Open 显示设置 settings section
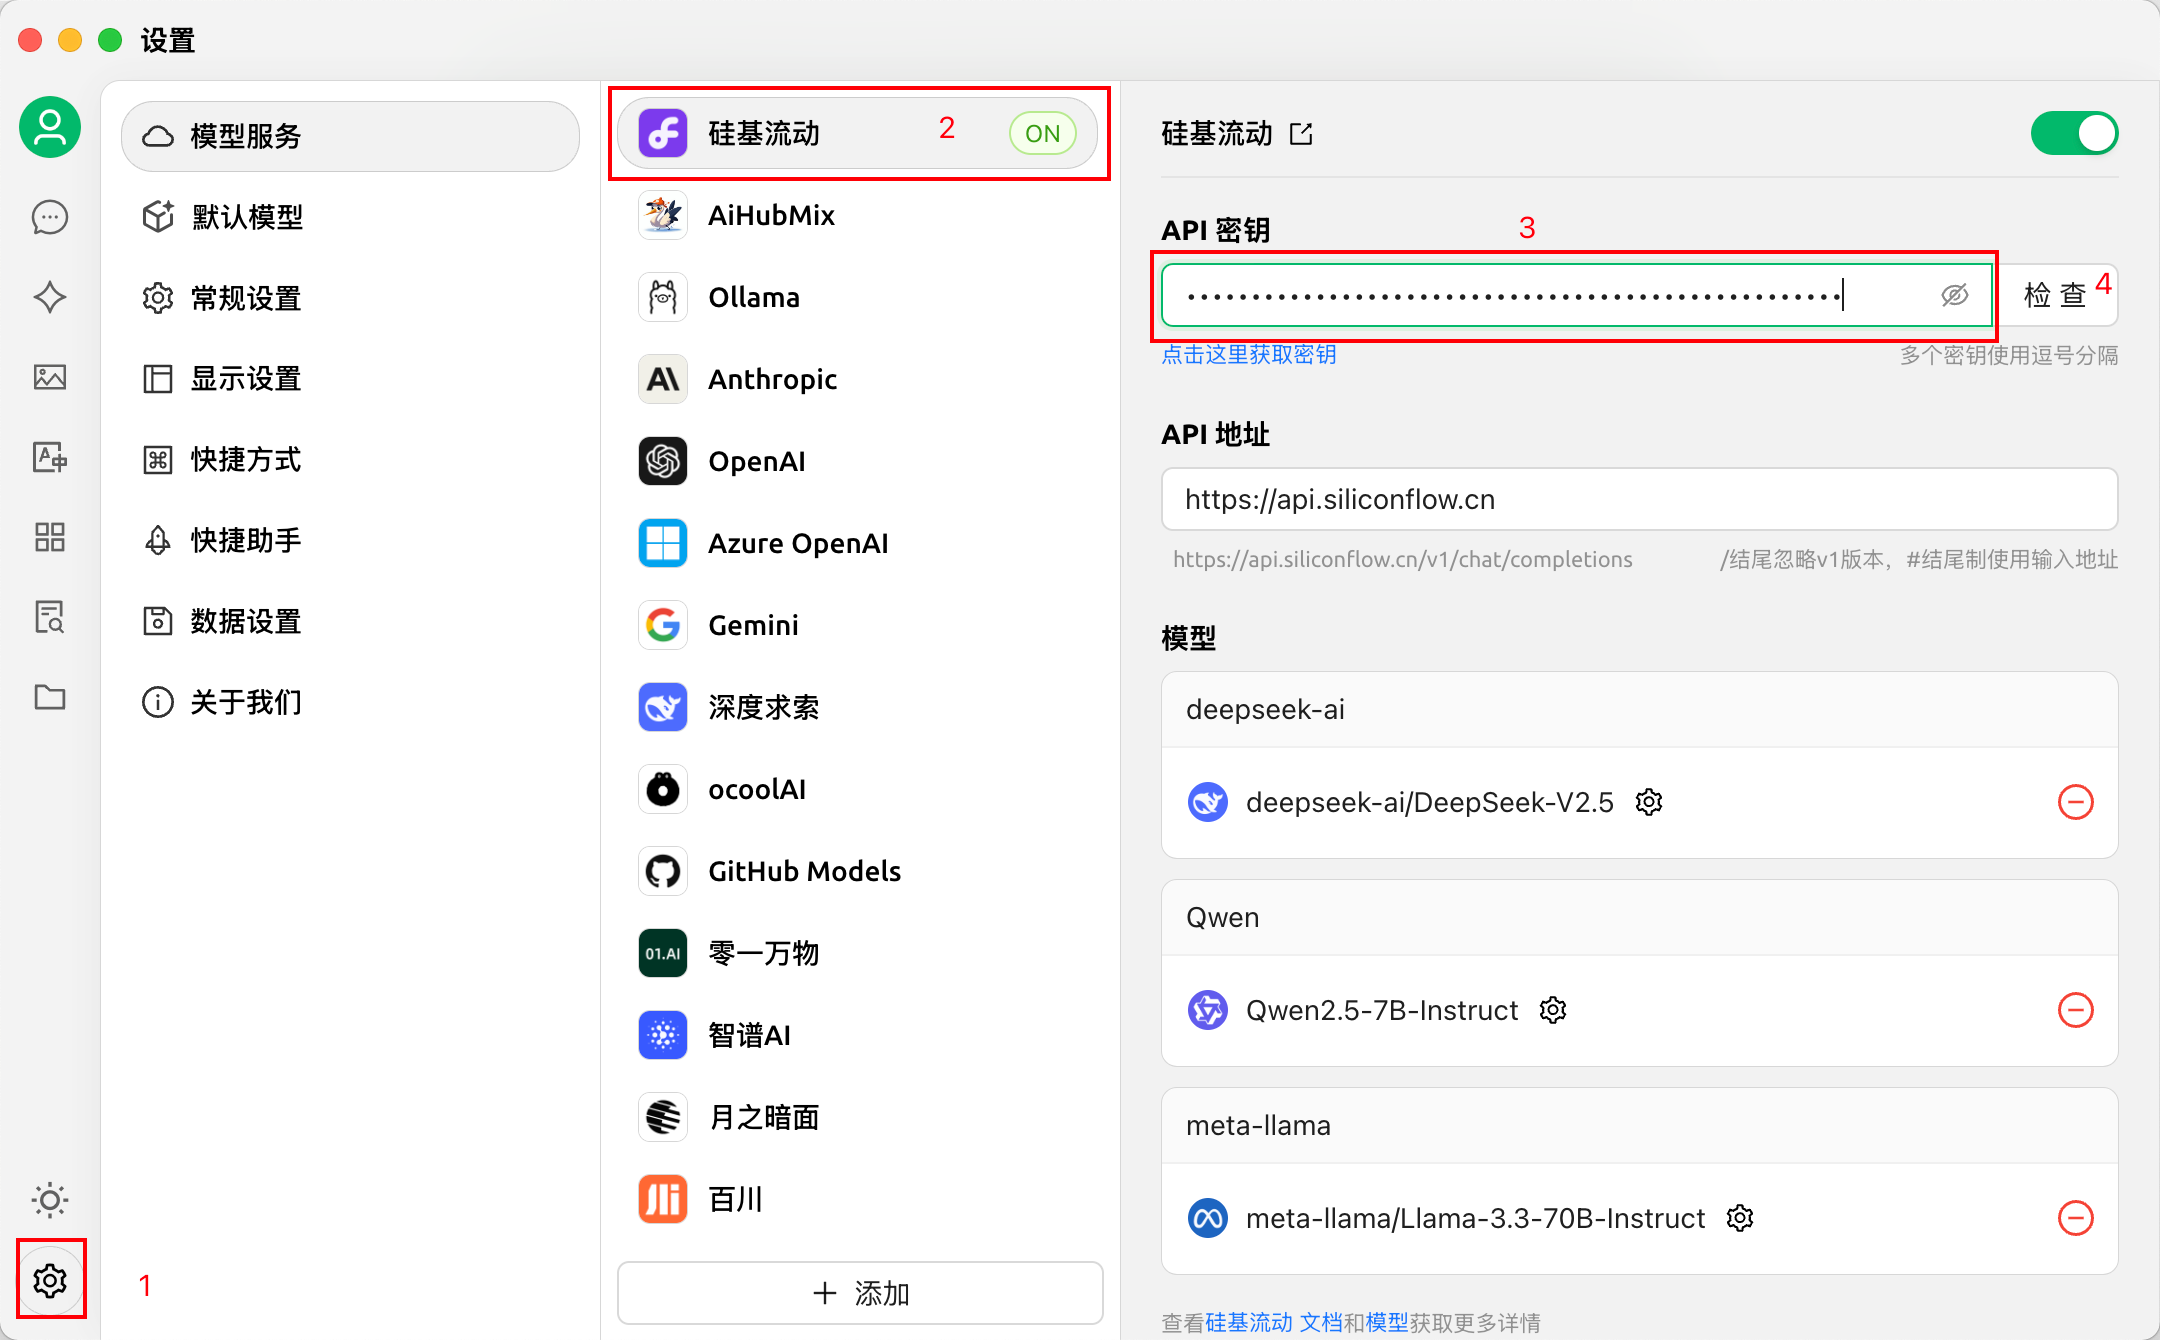Image resolution: width=2160 pixels, height=1340 pixels. 245,379
